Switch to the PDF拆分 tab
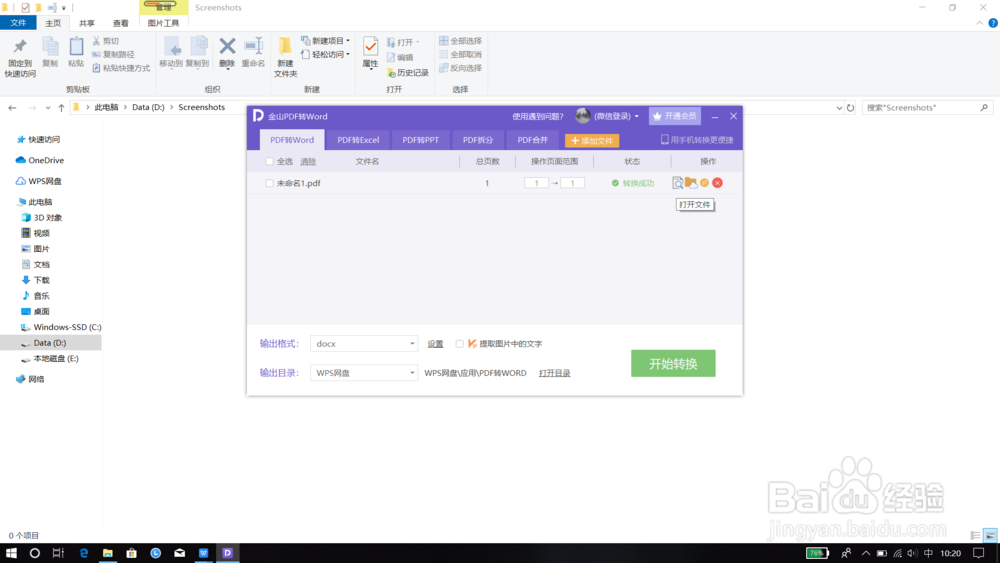Screen dimensions: 1000x563 pos(478,140)
